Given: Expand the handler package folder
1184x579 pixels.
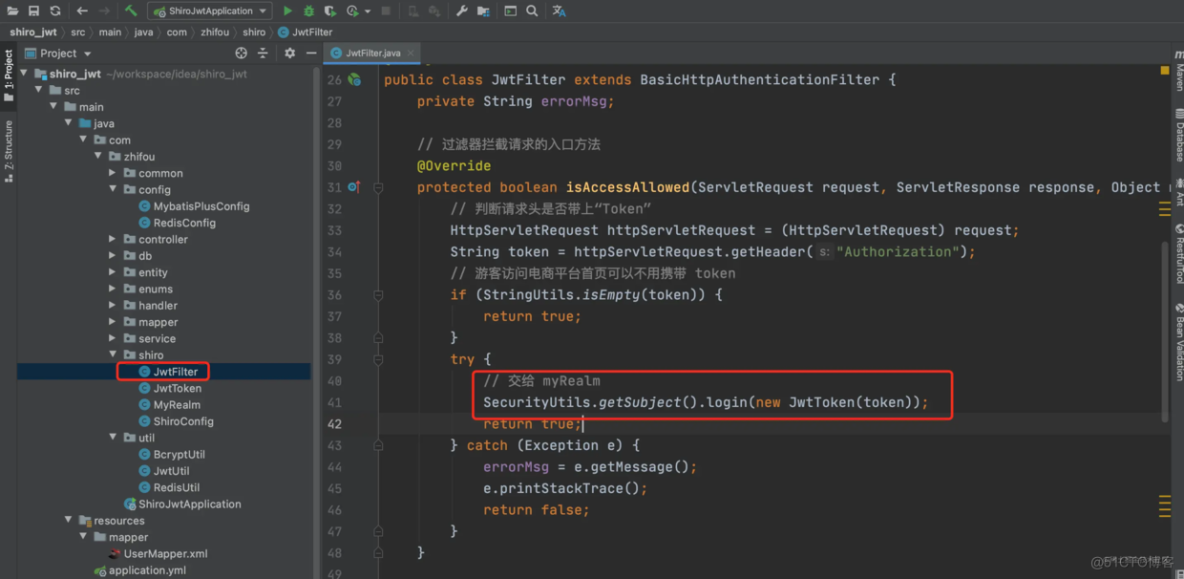Looking at the screenshot, I should click(112, 305).
